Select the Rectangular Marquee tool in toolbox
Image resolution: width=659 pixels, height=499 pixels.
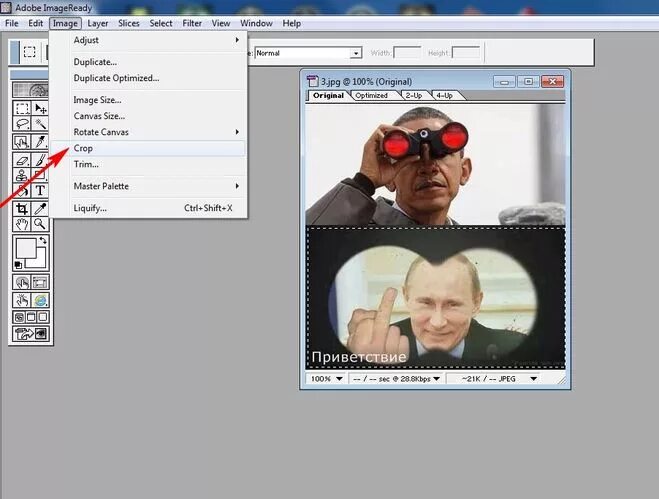click(x=22, y=108)
